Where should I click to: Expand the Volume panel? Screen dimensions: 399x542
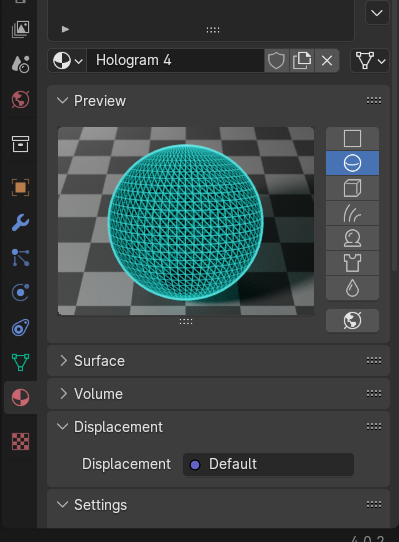click(63, 393)
